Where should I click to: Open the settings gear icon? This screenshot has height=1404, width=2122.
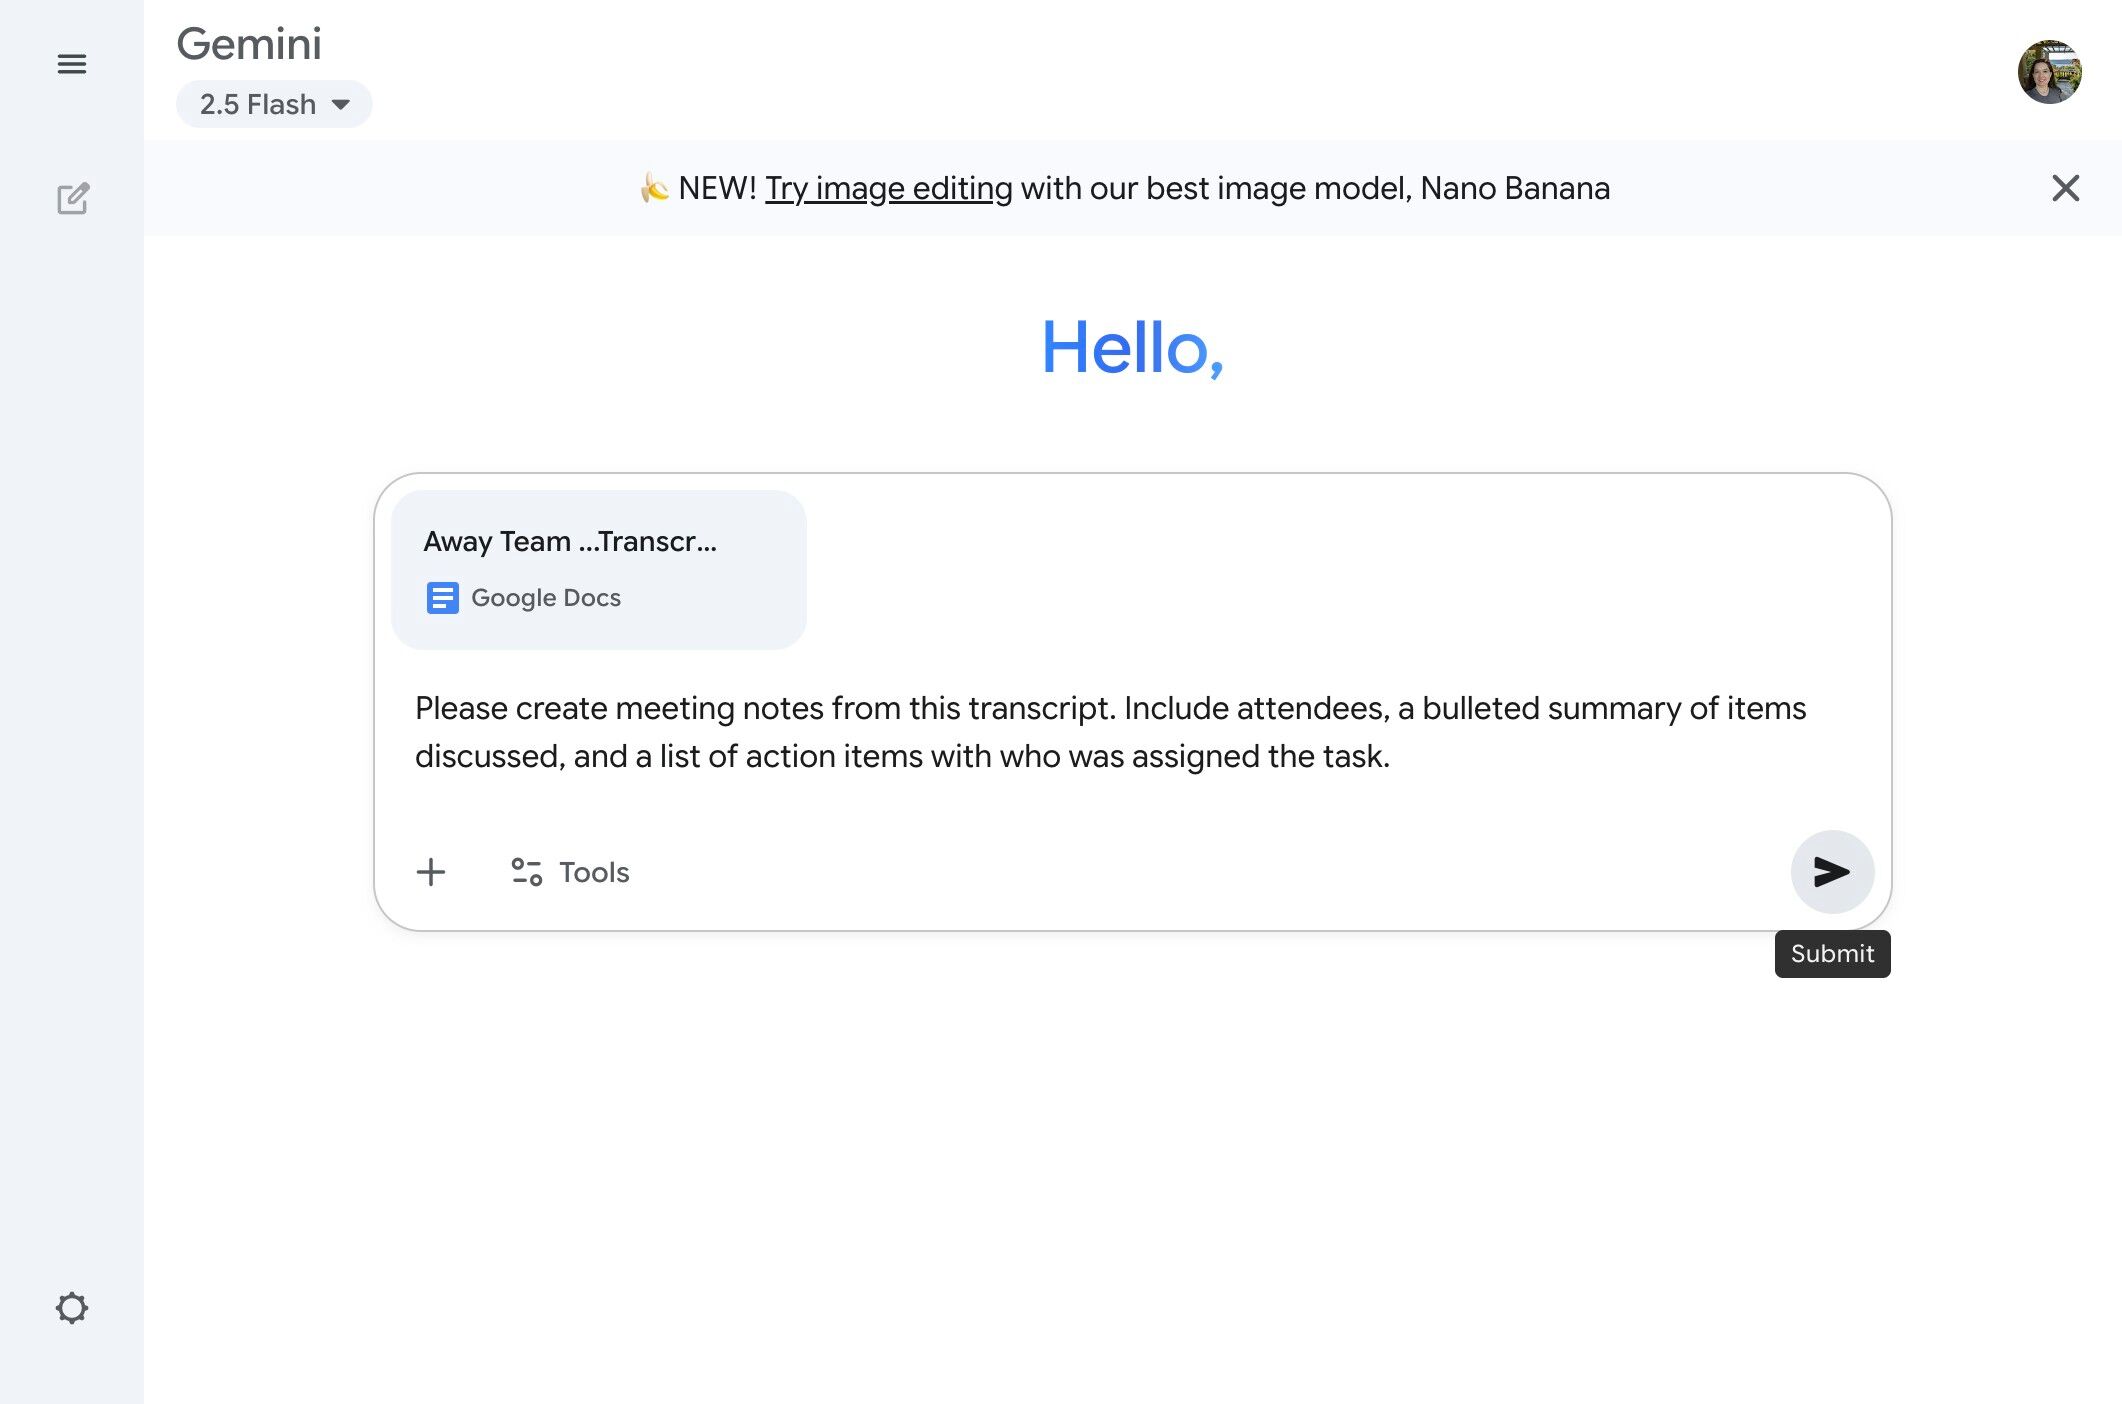pyautogui.click(x=71, y=1307)
